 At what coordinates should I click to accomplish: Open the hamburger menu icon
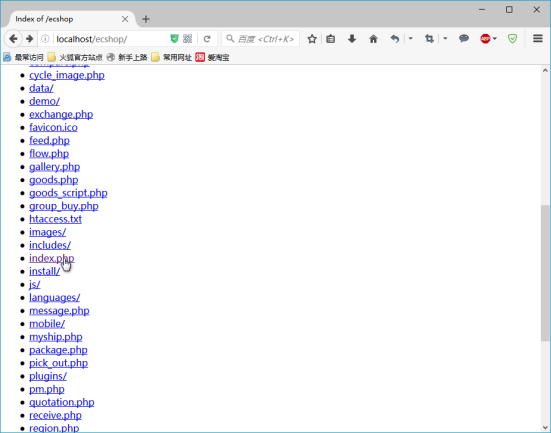tap(538, 38)
